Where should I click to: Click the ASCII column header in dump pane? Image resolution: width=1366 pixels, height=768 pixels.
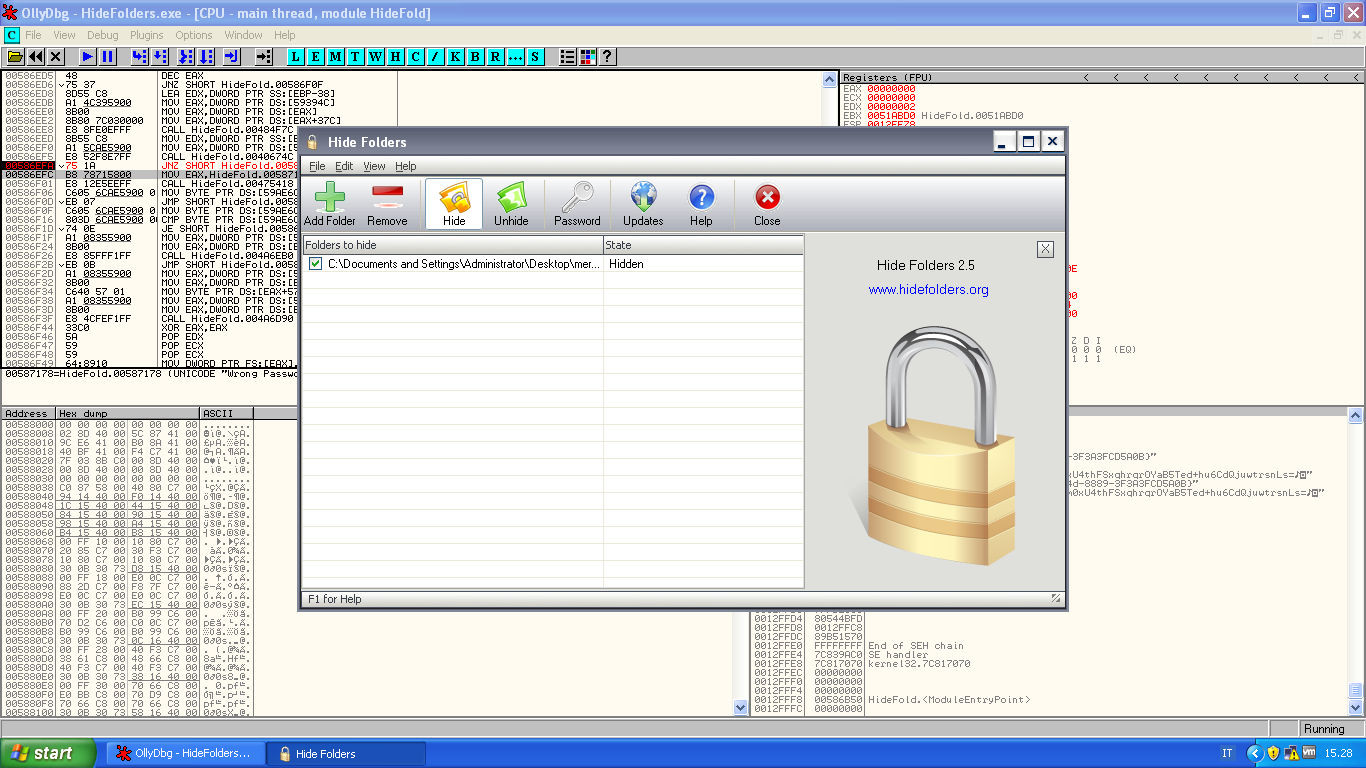click(x=226, y=413)
